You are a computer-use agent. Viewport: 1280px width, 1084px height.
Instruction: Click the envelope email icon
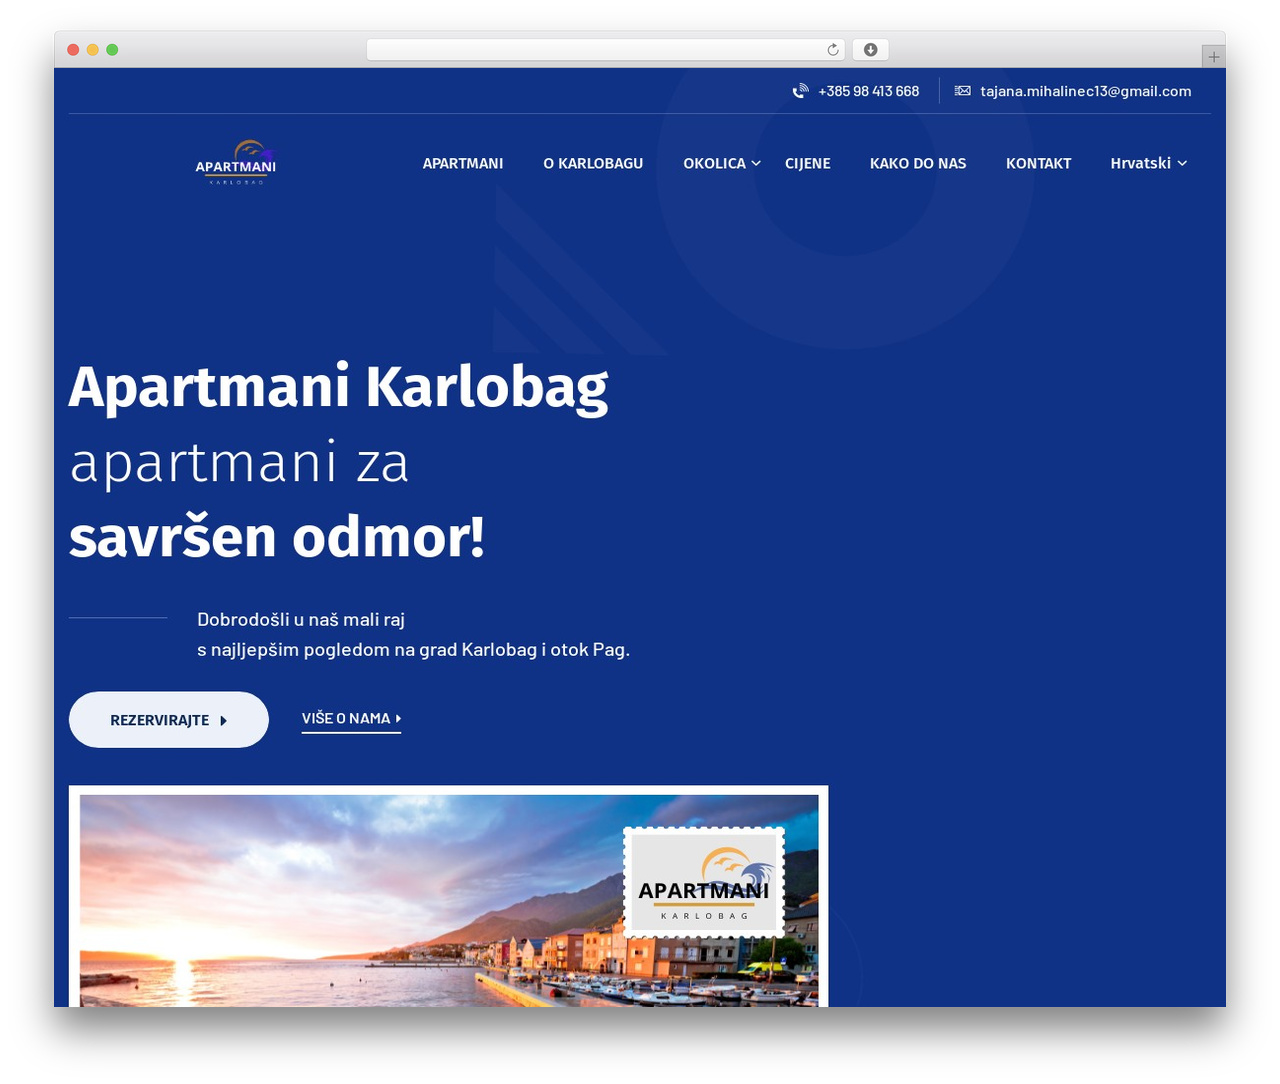coord(962,91)
